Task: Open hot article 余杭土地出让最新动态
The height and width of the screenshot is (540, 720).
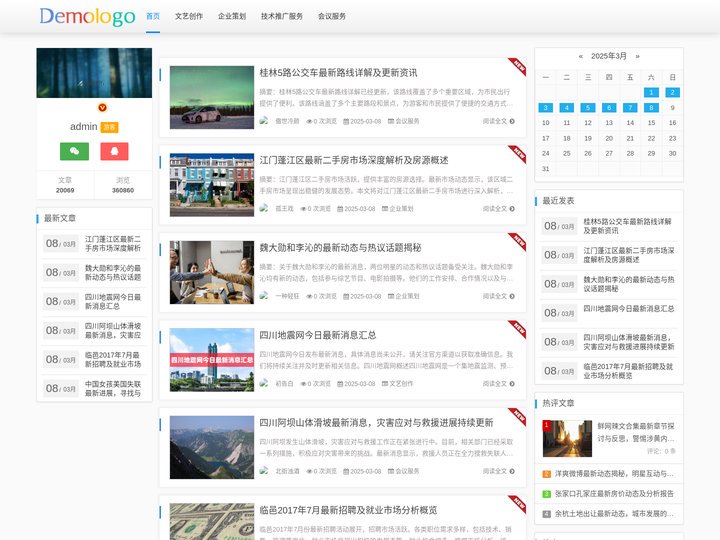Action: pyautogui.click(x=614, y=514)
